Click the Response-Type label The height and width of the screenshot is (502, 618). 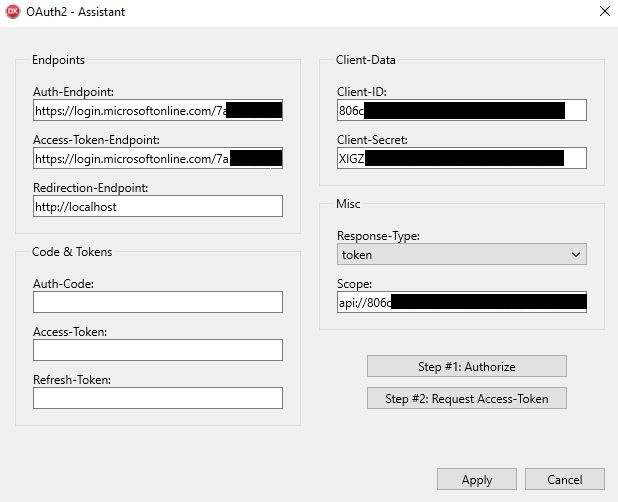378,236
